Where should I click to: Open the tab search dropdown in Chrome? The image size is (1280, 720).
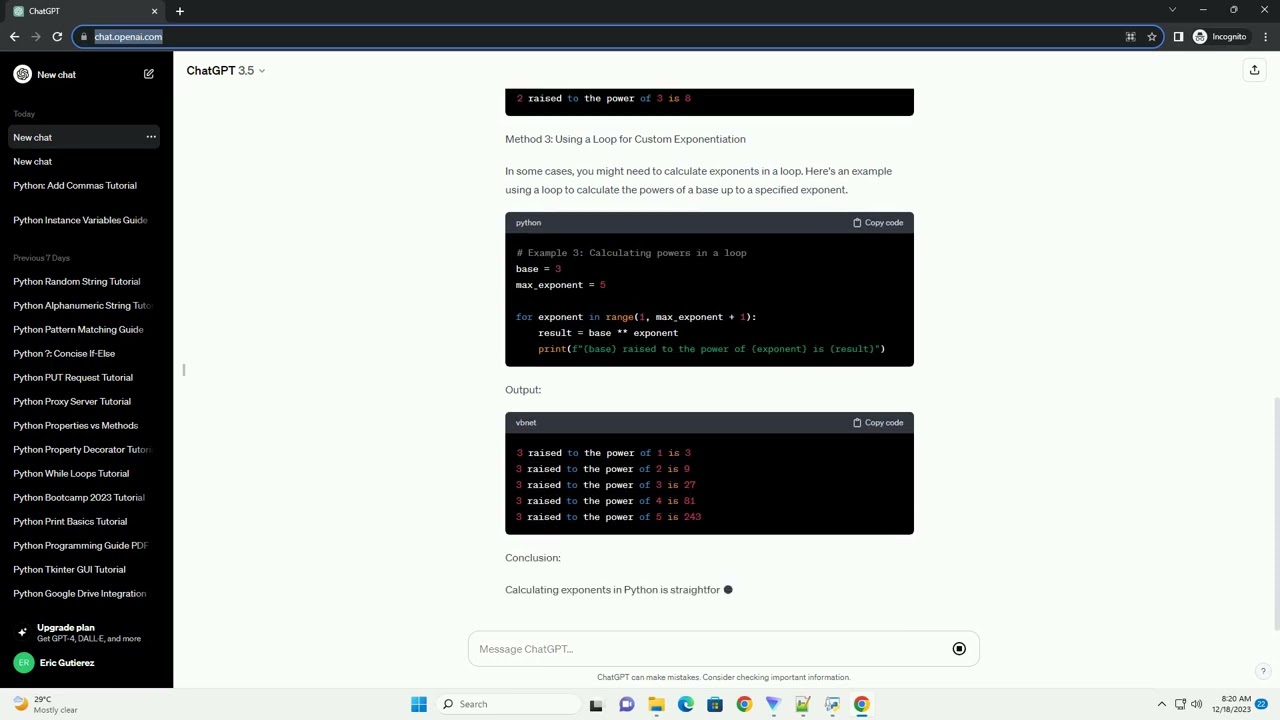[x=1172, y=10]
